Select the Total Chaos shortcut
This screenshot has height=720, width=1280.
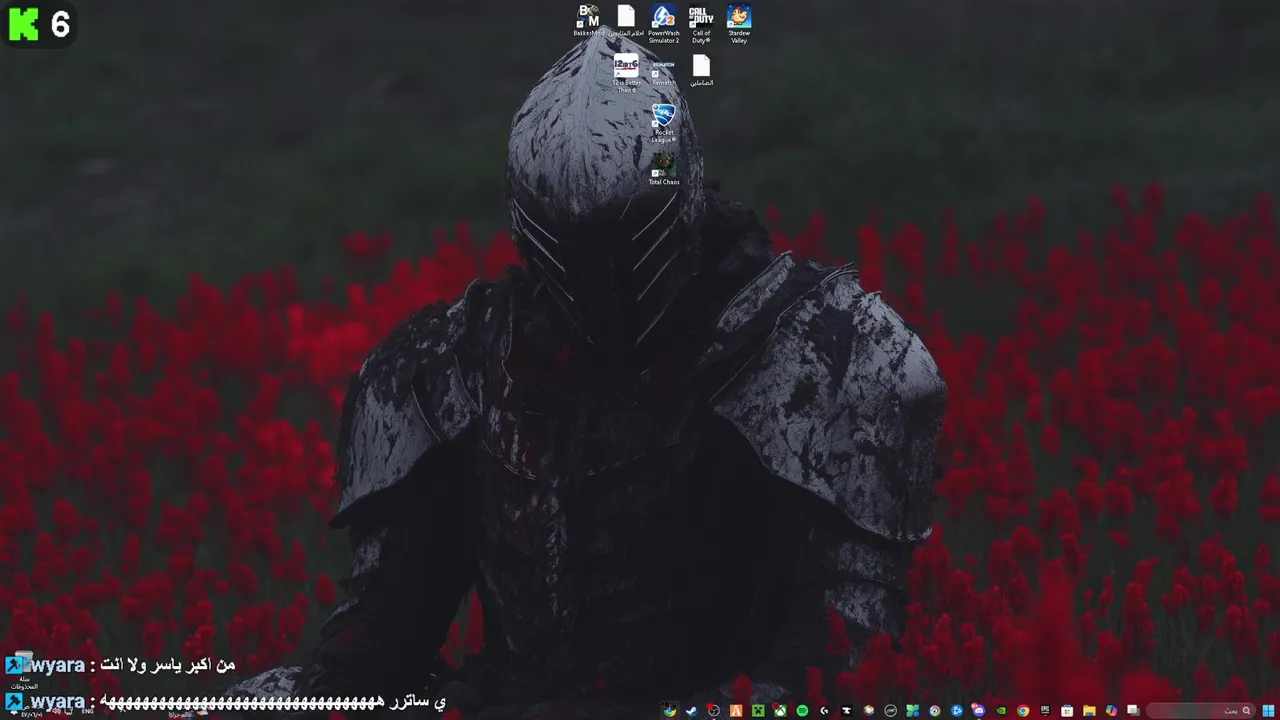tap(663, 168)
